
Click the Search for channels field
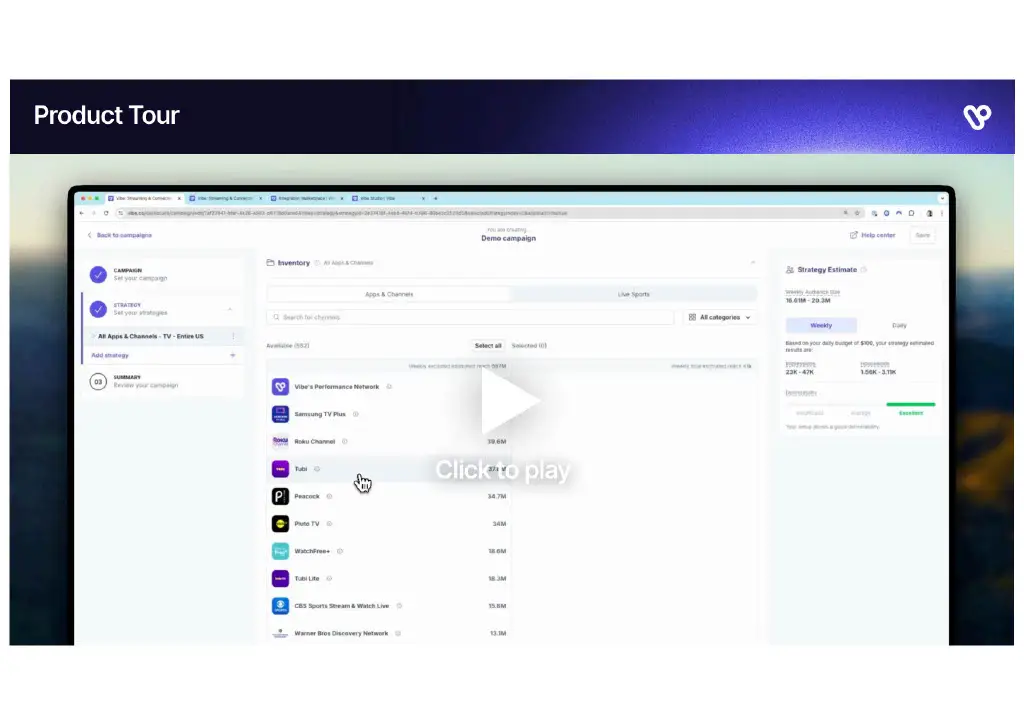tap(470, 317)
